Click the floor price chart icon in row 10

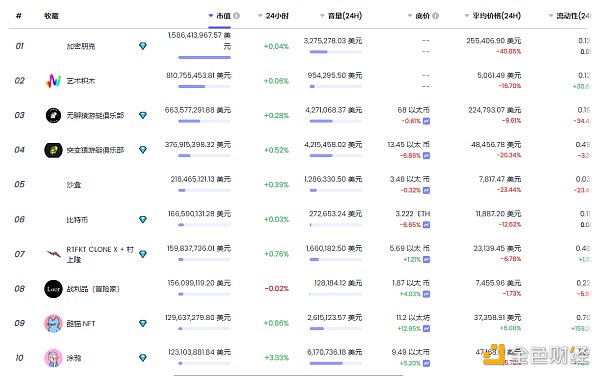click(426, 363)
